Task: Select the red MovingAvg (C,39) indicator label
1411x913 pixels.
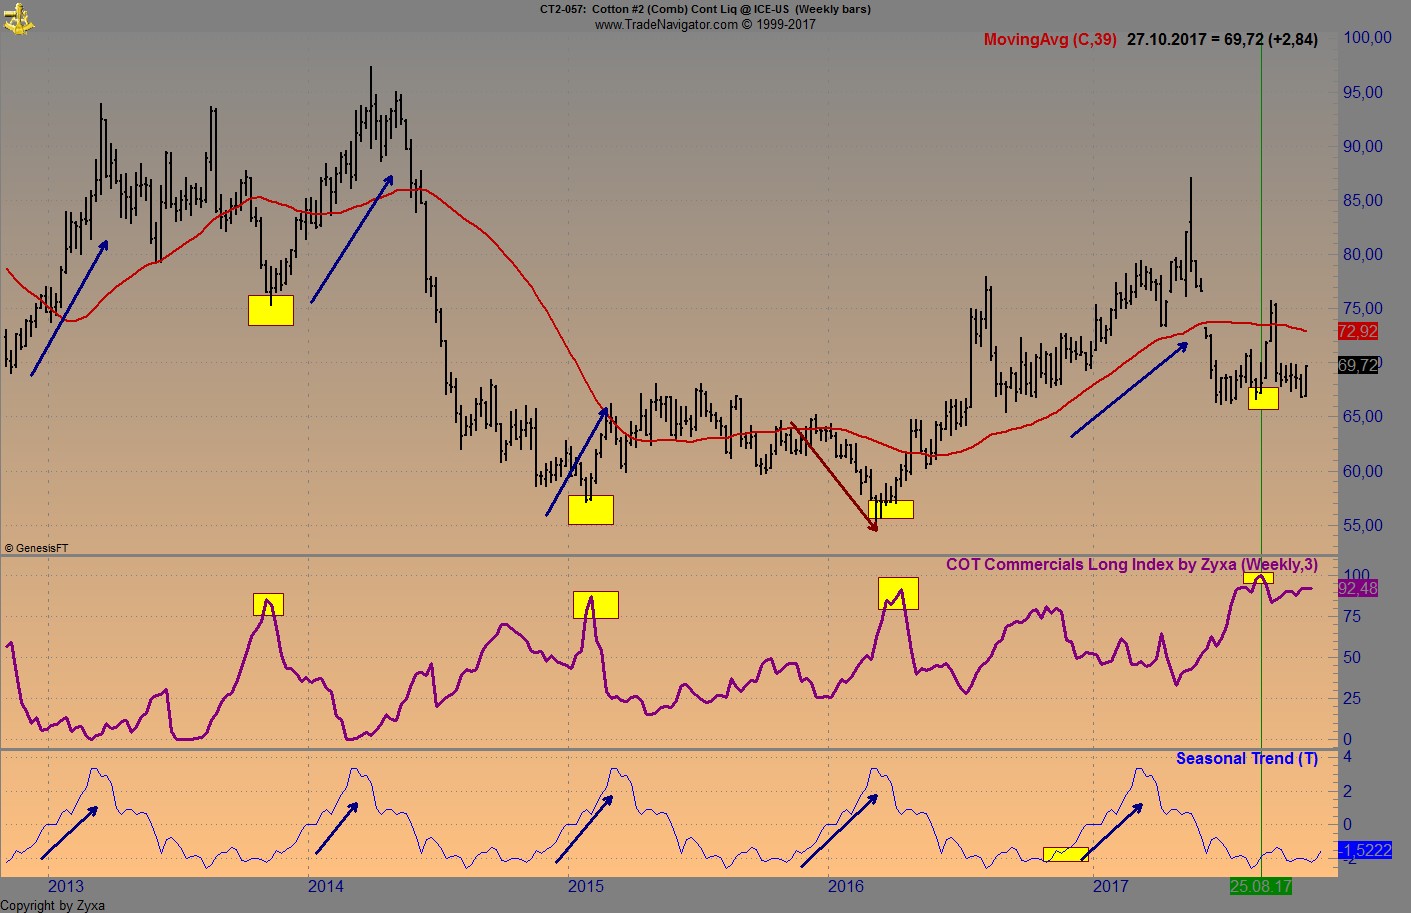Action: [1050, 40]
